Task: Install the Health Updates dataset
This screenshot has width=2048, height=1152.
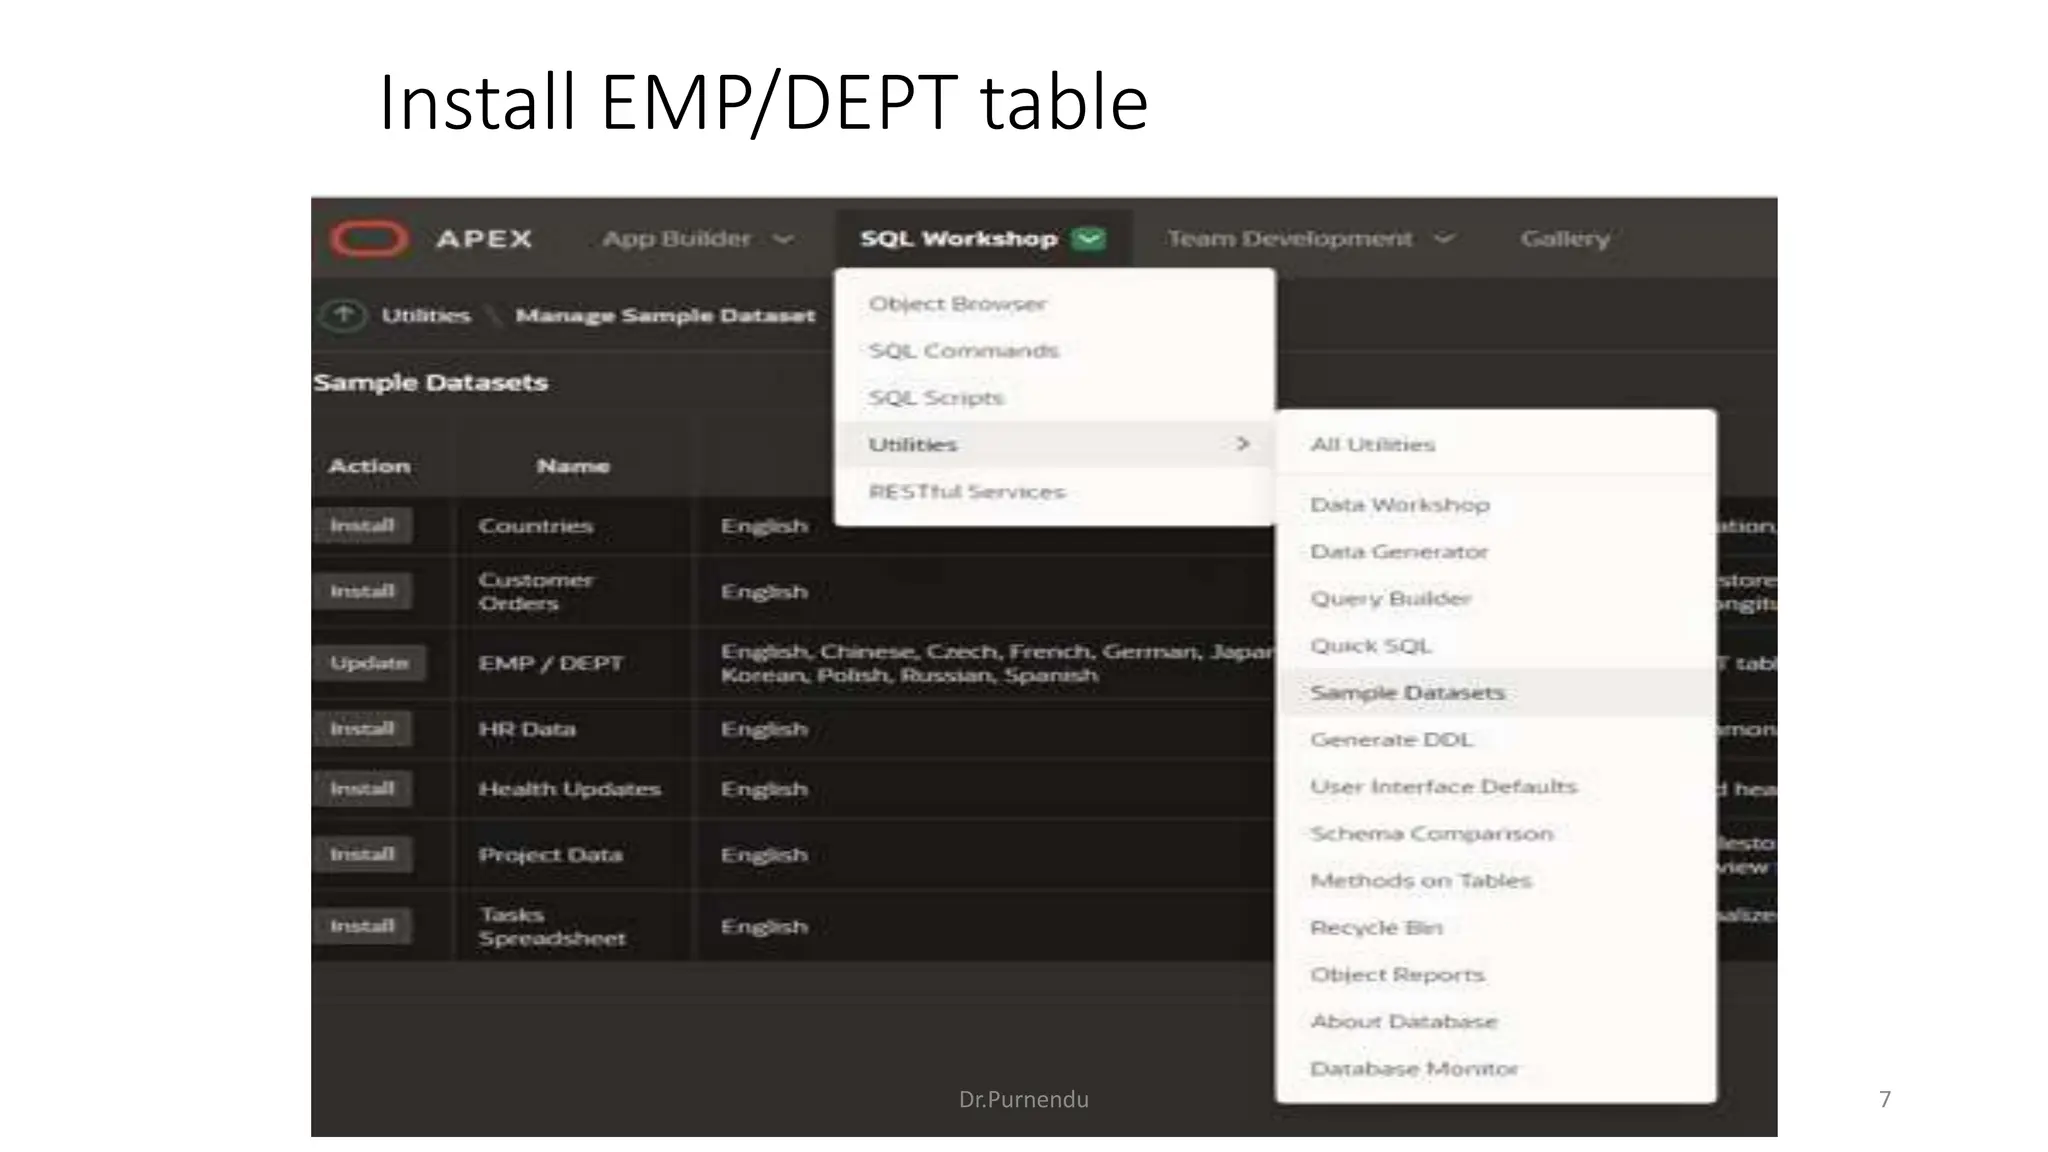Action: [362, 789]
